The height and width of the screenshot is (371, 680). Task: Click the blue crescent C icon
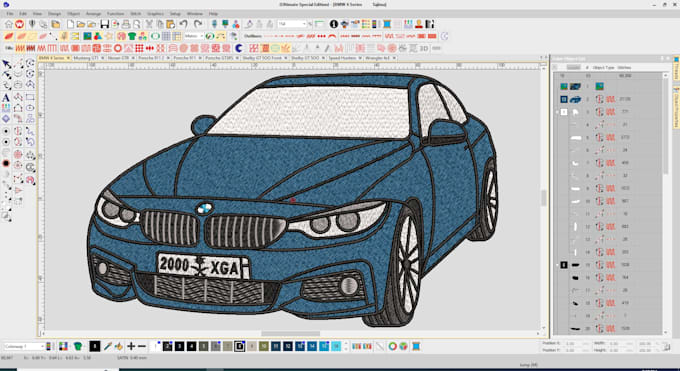coord(239,48)
